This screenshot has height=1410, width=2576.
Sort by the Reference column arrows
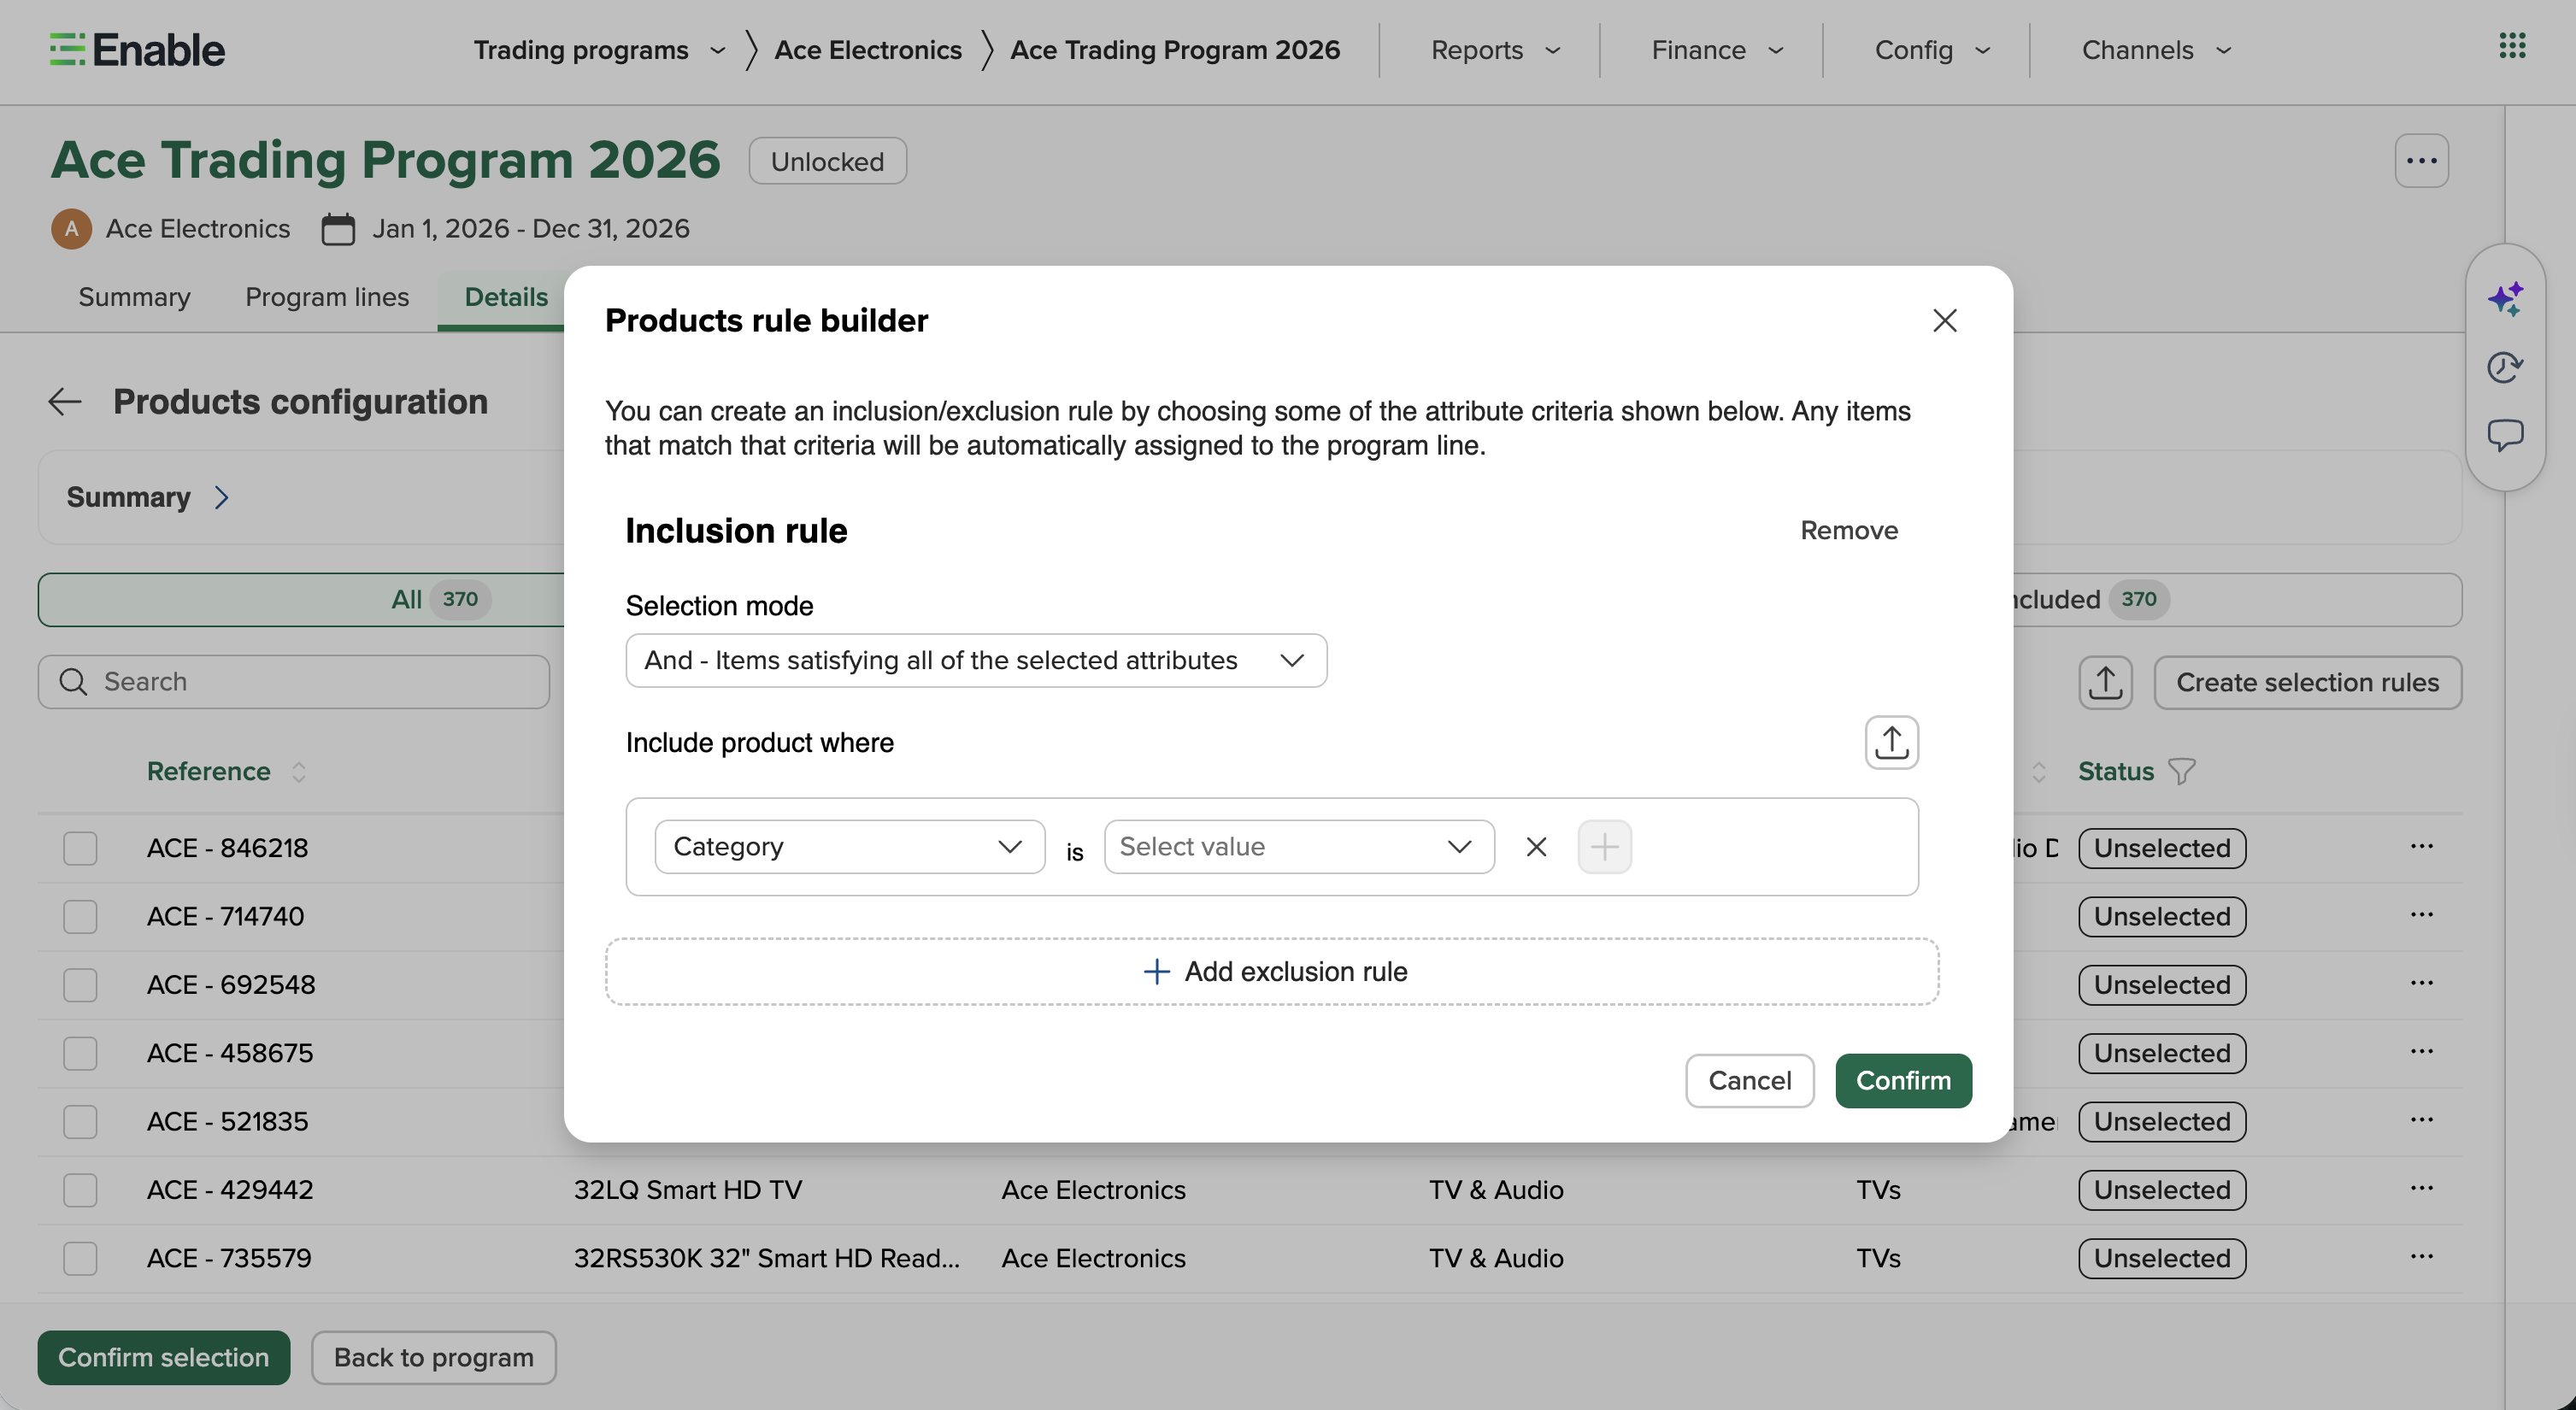(x=298, y=771)
